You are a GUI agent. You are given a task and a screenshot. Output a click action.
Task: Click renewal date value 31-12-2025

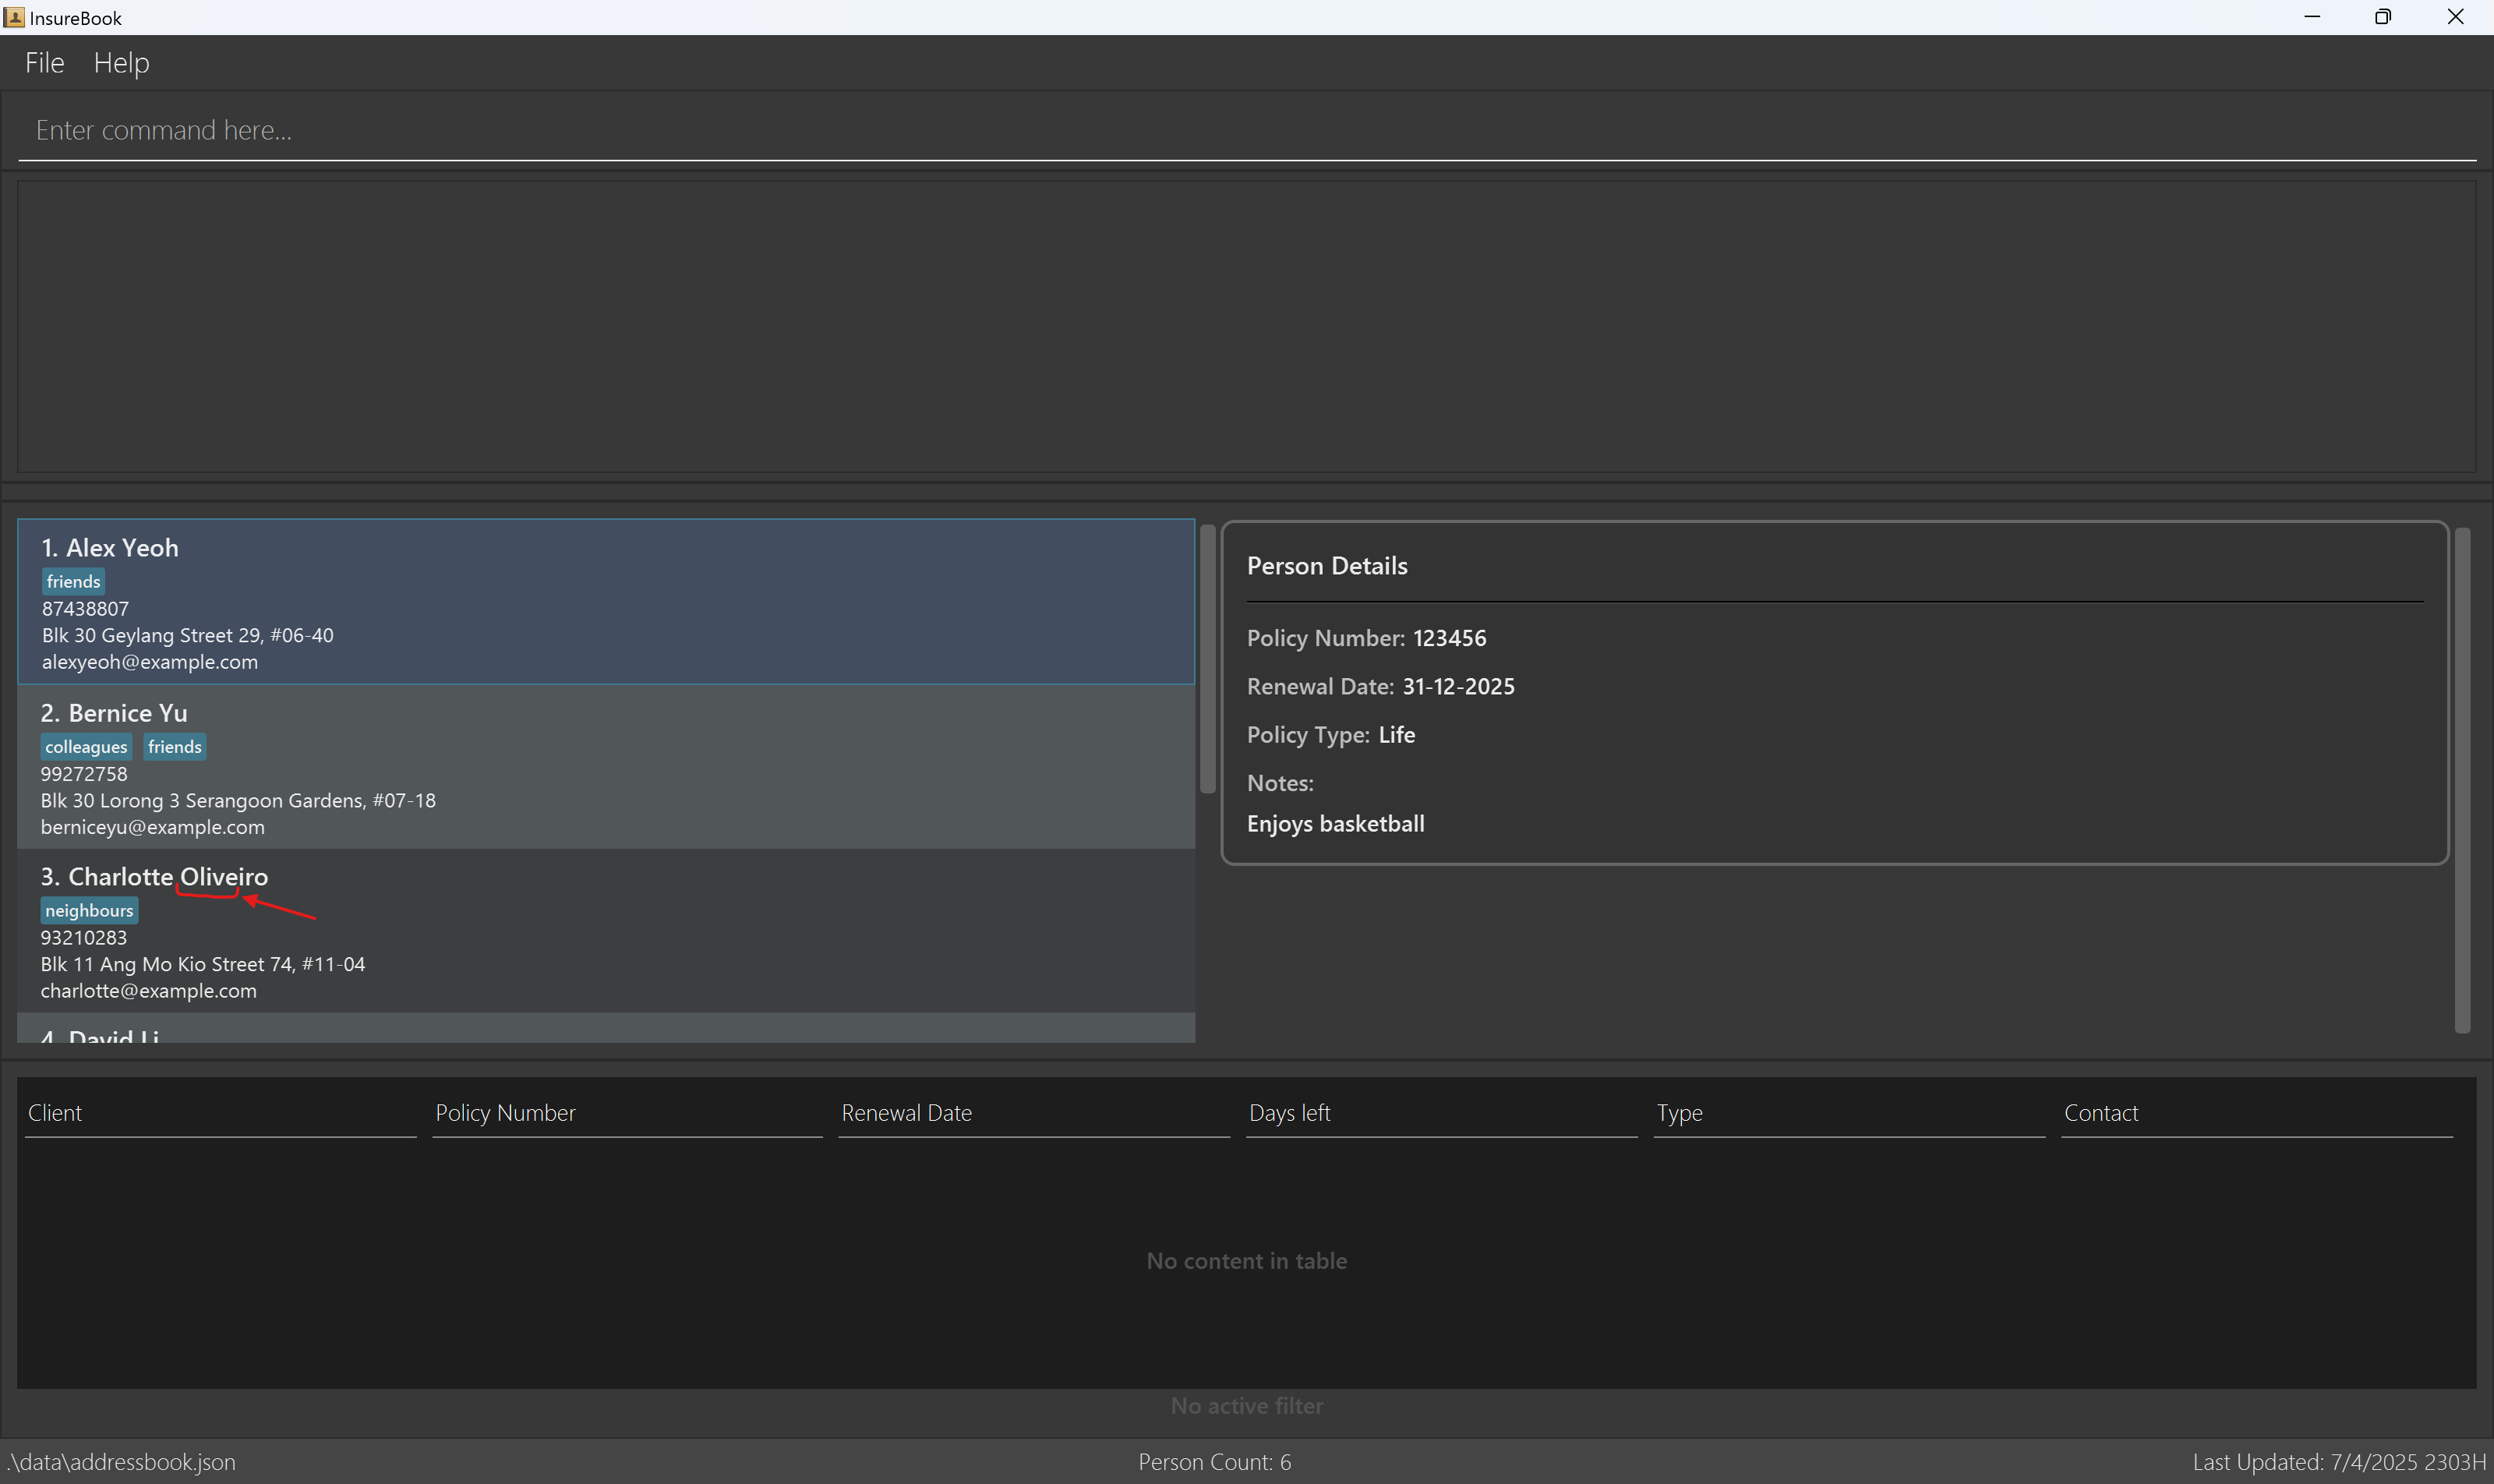(1459, 686)
